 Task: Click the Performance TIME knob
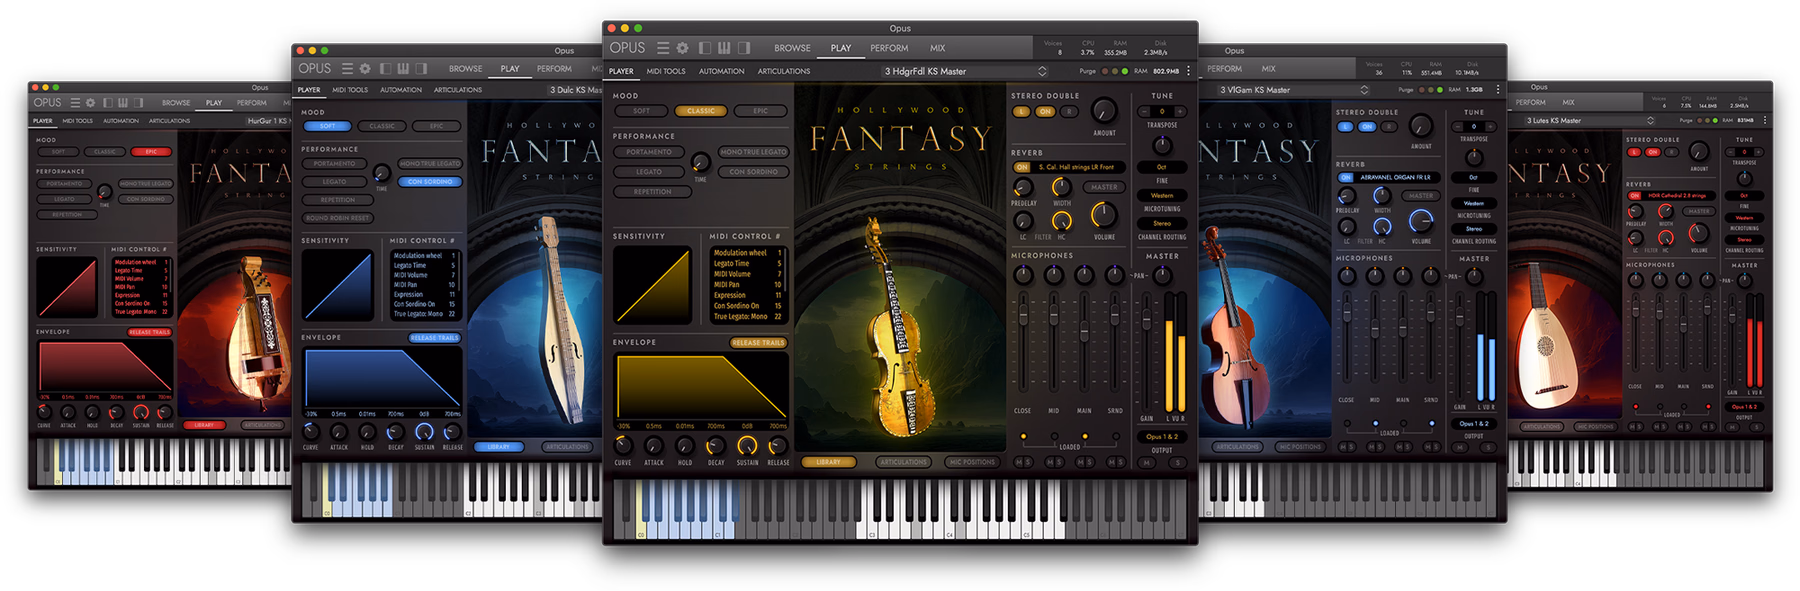(x=700, y=162)
